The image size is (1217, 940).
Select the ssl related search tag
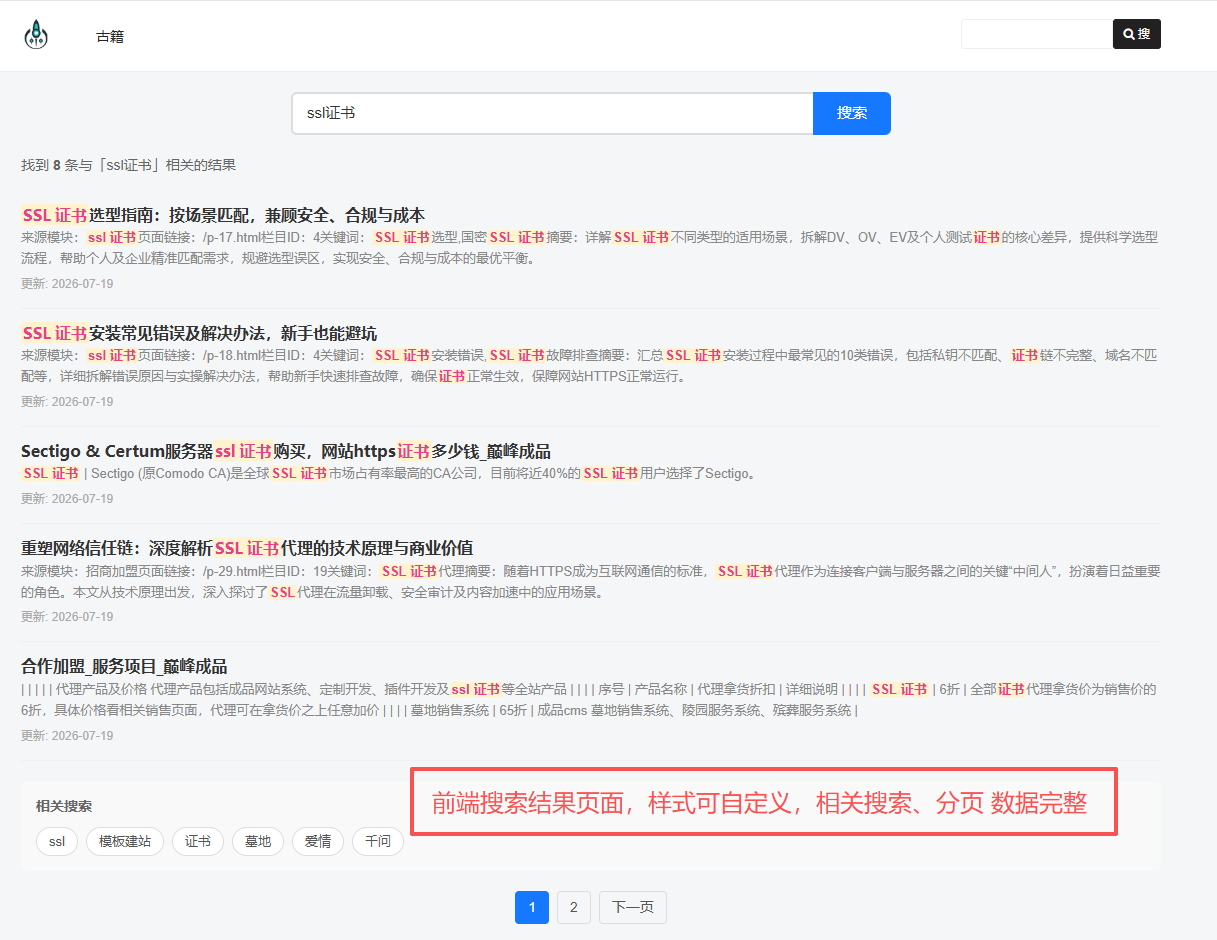(57, 842)
